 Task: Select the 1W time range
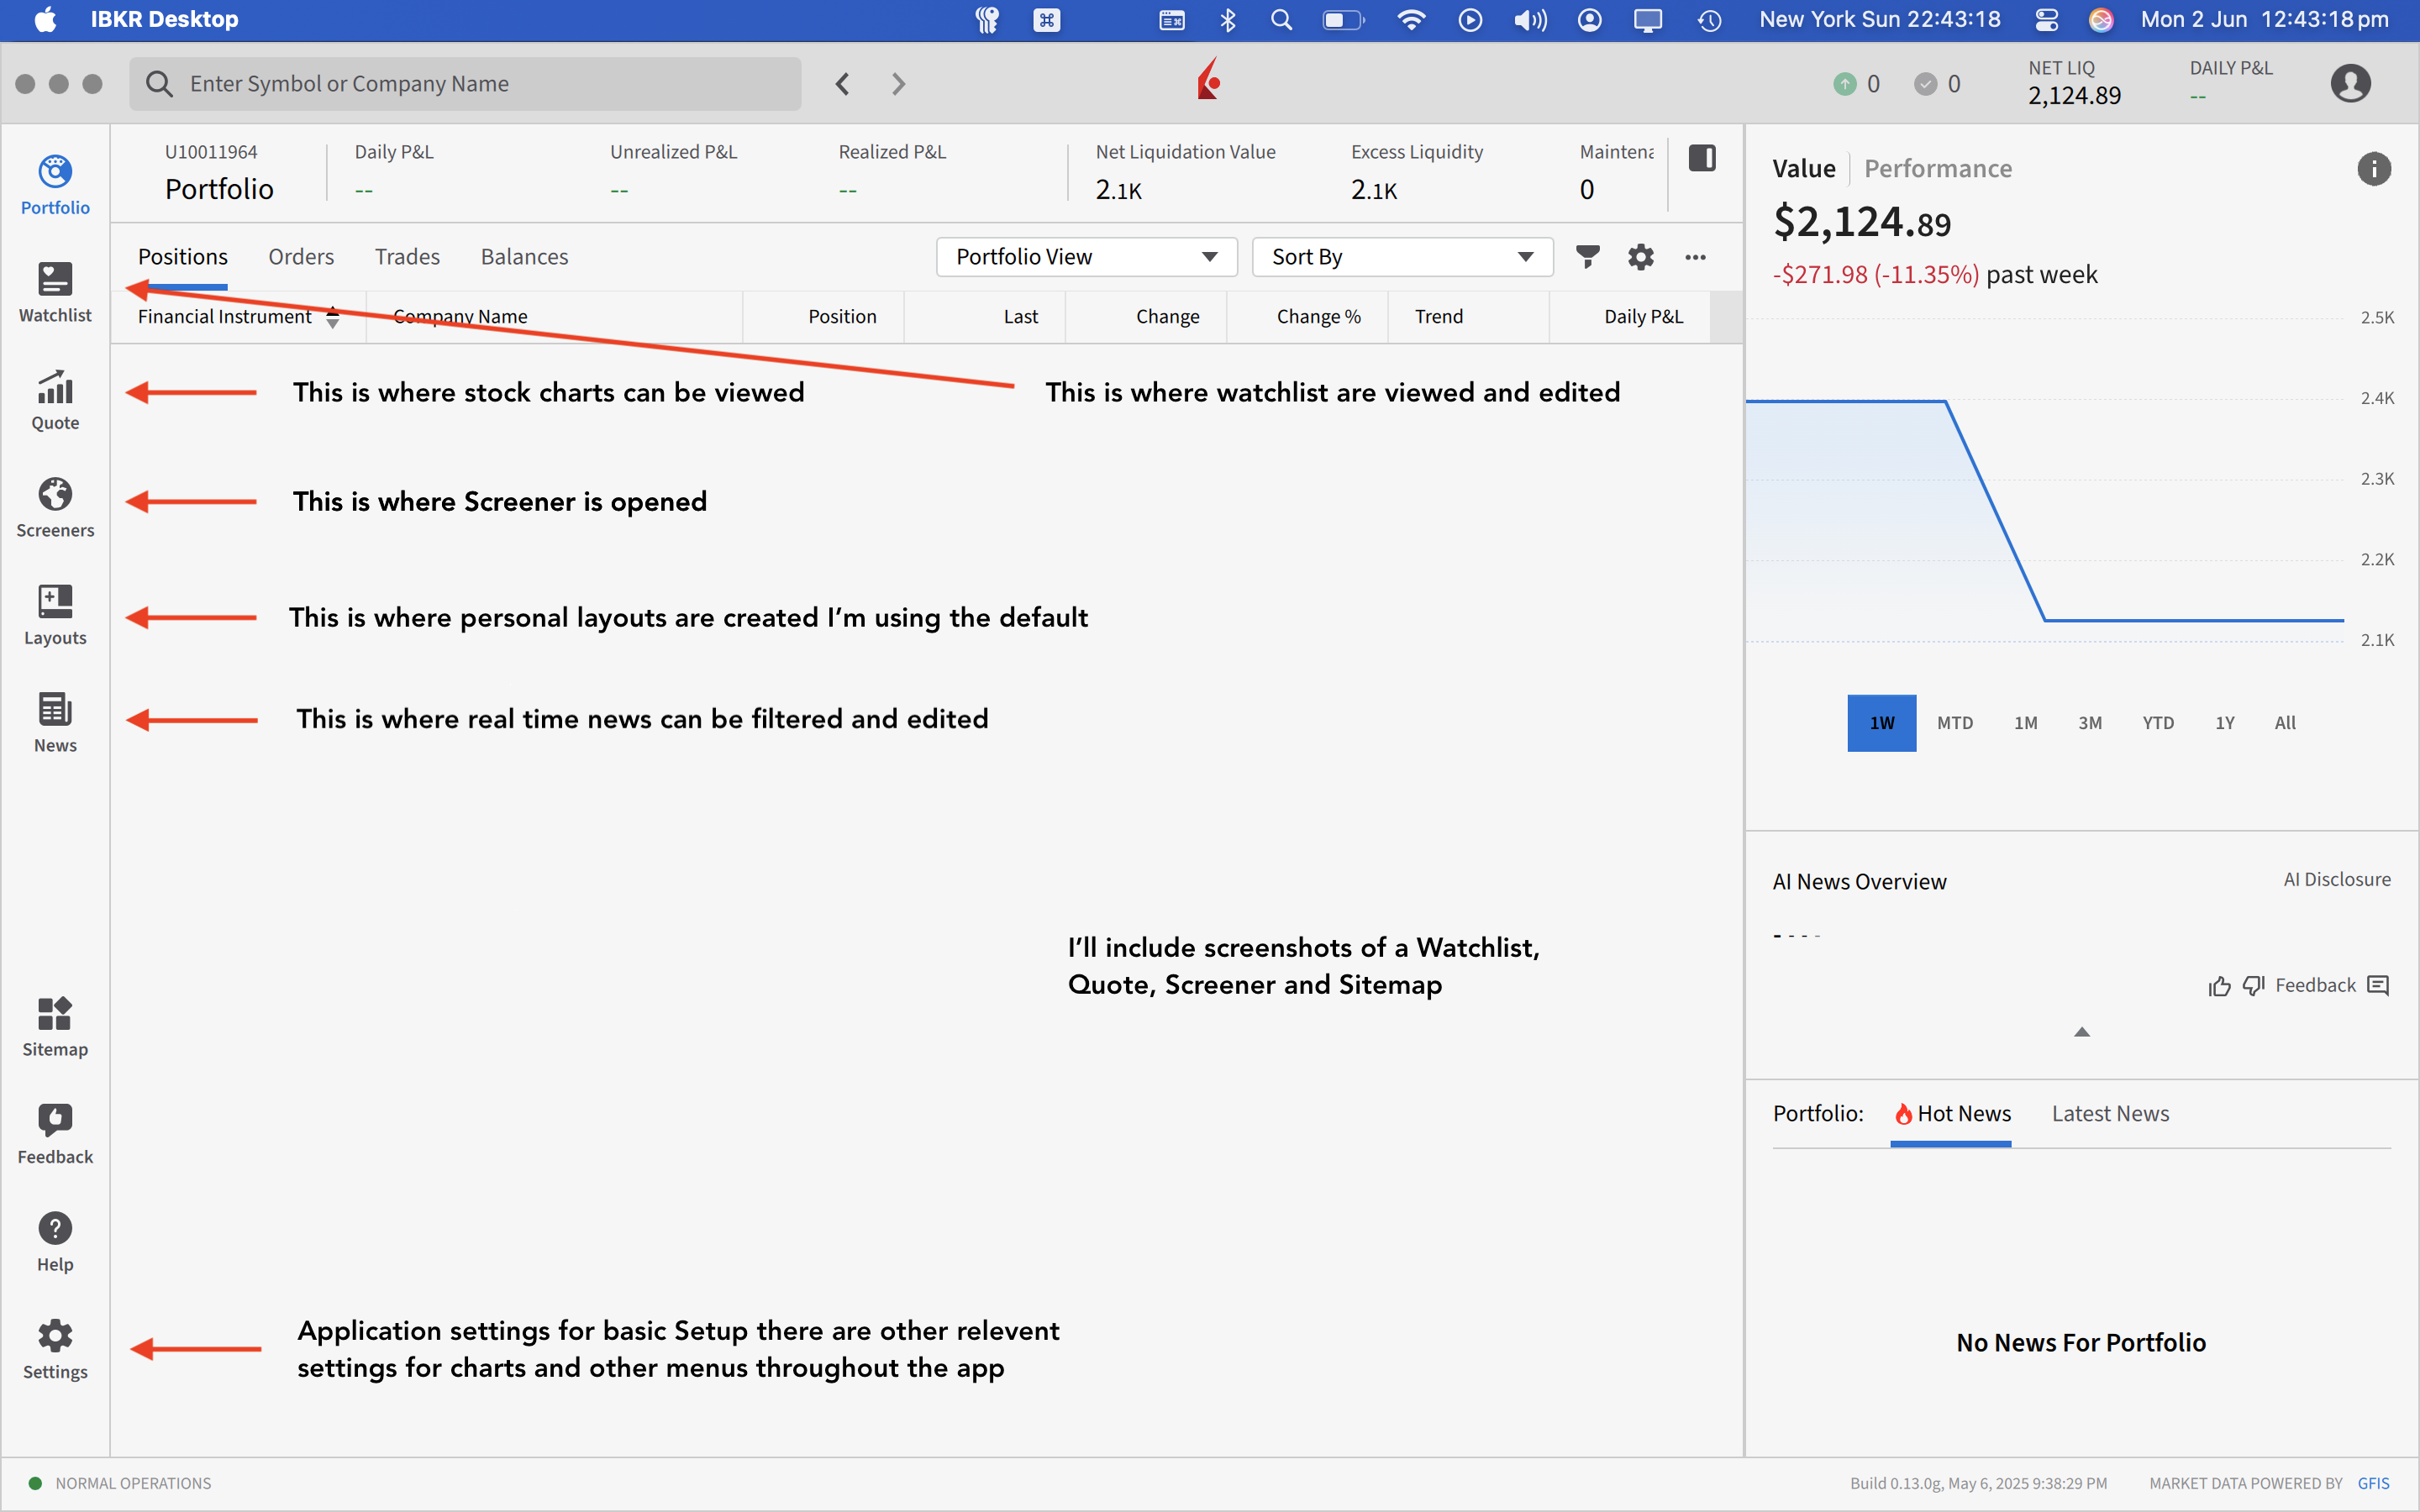[1882, 723]
